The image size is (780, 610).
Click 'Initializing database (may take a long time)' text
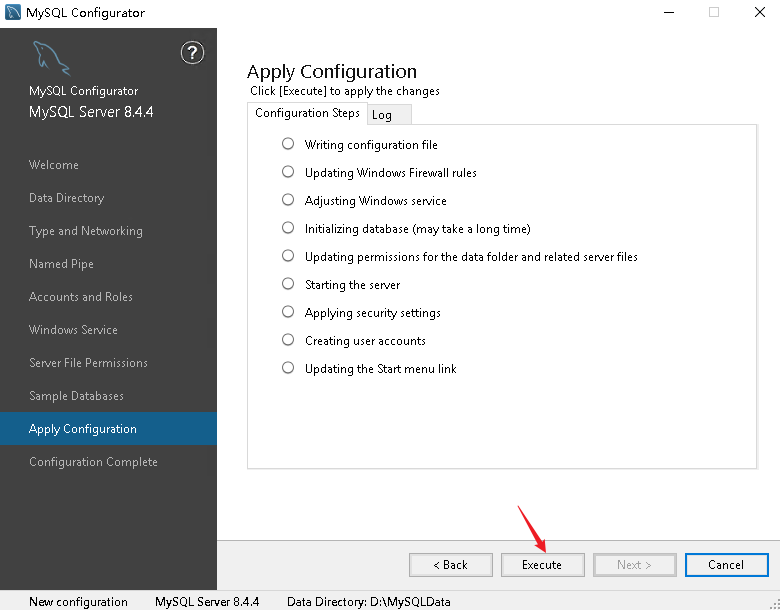[417, 229]
